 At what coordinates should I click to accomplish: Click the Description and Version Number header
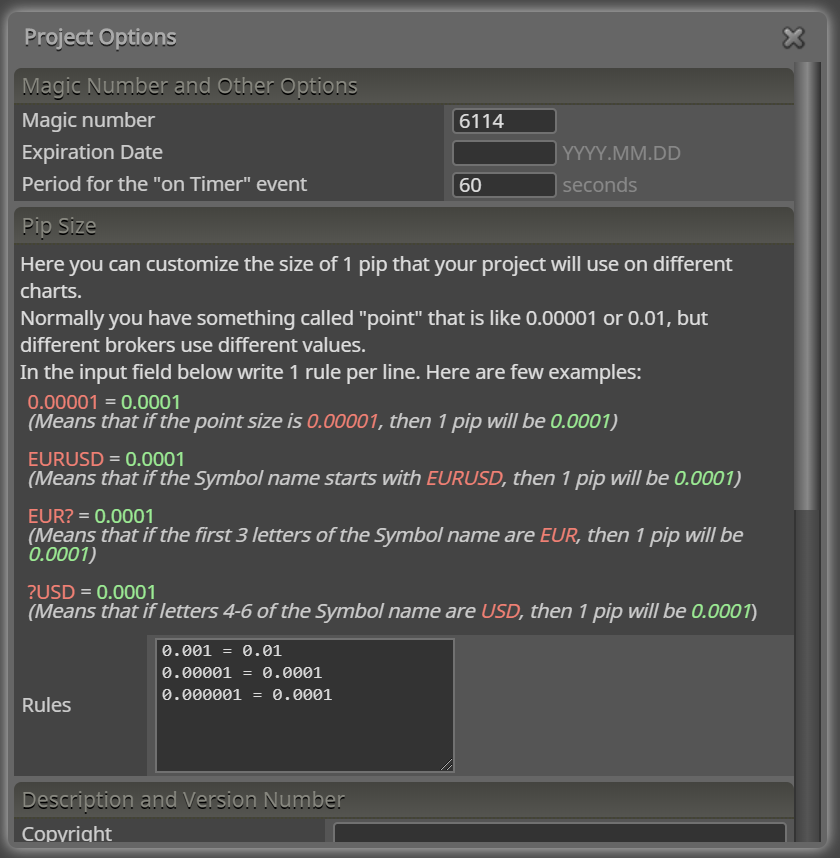tap(404, 800)
